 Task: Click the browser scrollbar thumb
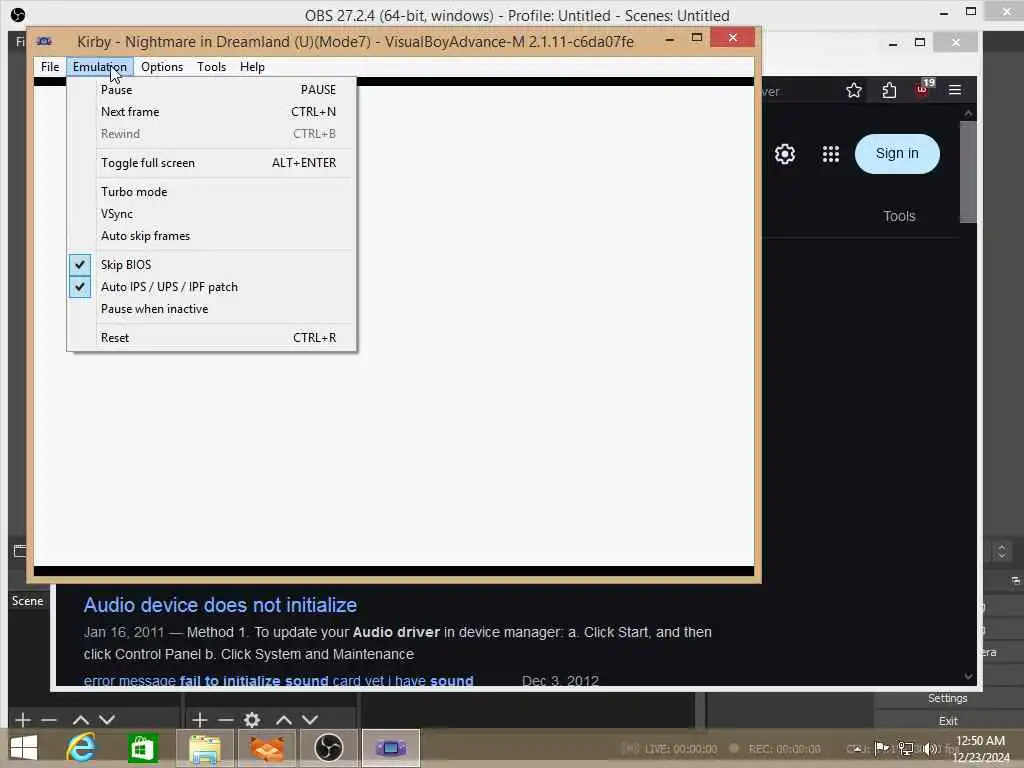tap(968, 171)
